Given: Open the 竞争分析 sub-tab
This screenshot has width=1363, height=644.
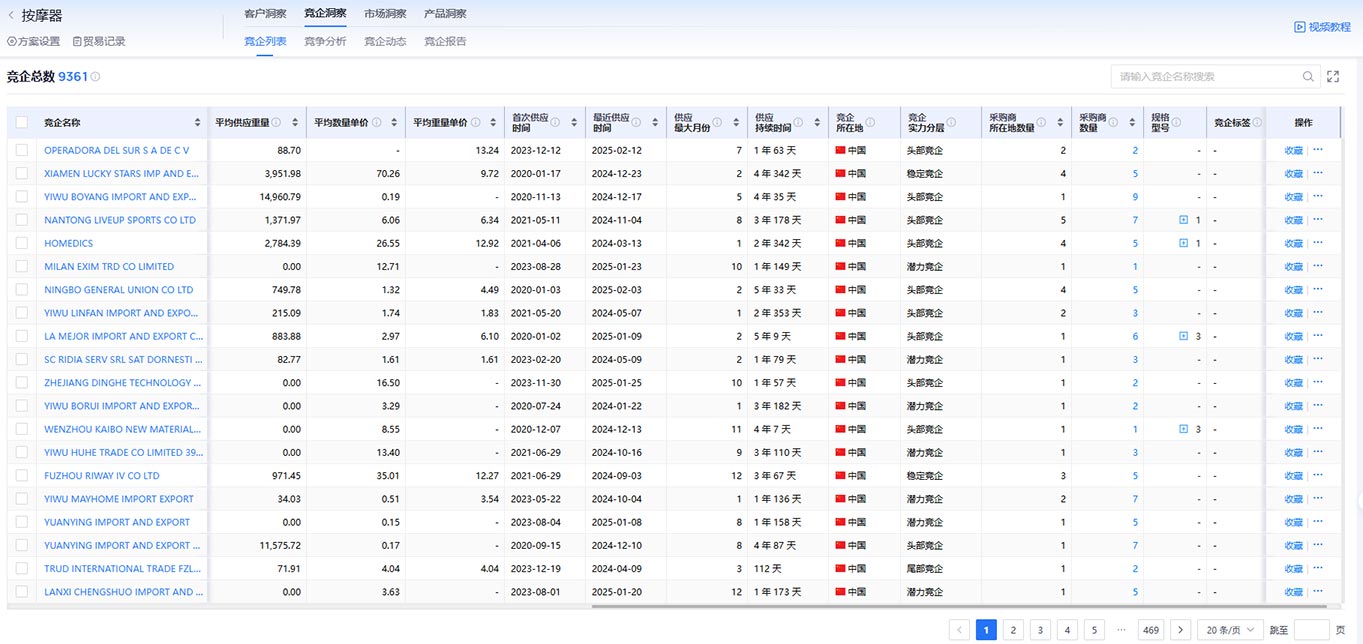Looking at the screenshot, I should tap(325, 42).
